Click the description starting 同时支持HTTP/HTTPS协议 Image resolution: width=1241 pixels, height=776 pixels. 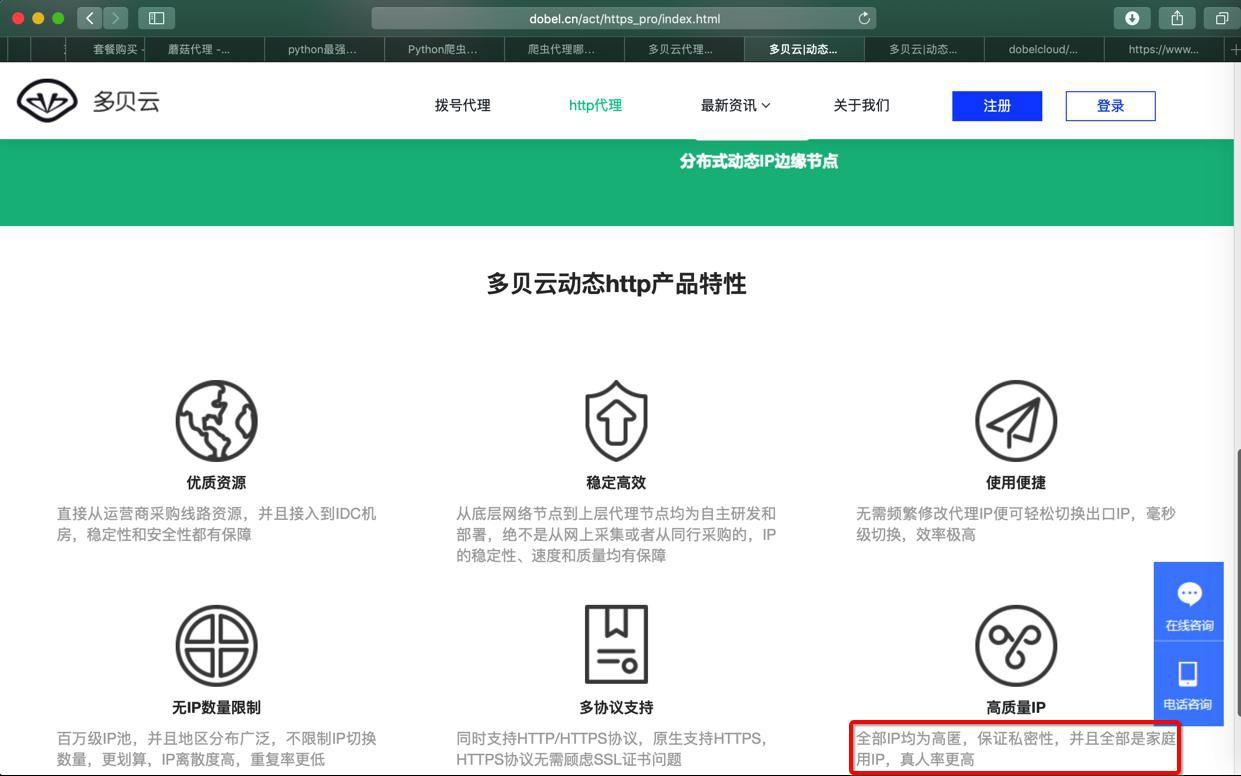(x=612, y=749)
